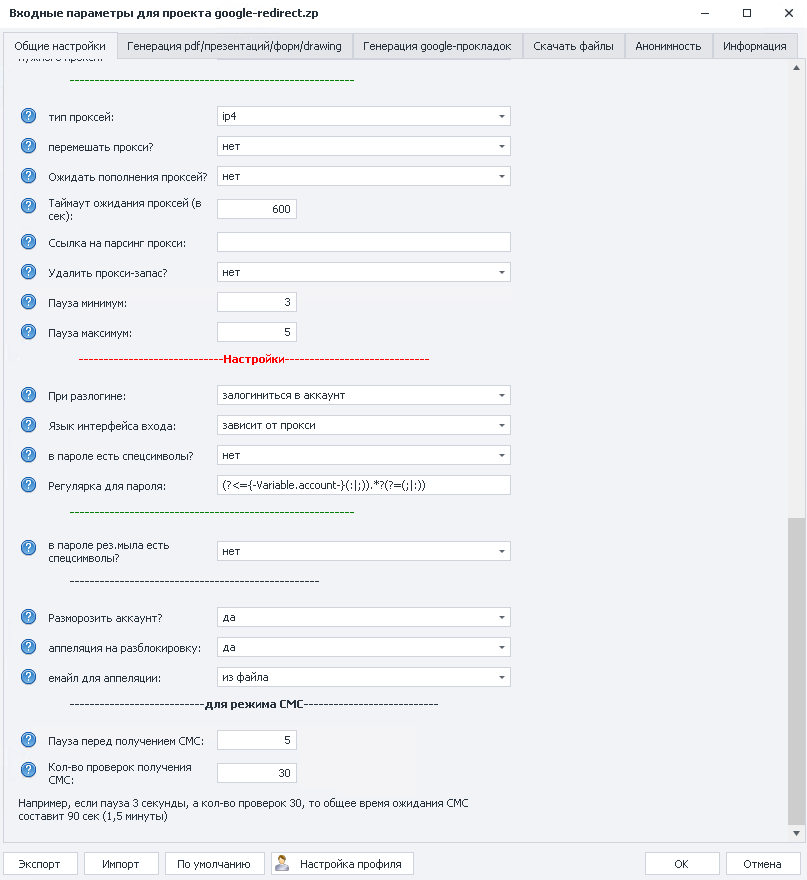Click help icon for 'емайл для аппеляции'
This screenshot has height=880, width=807.
[28, 677]
